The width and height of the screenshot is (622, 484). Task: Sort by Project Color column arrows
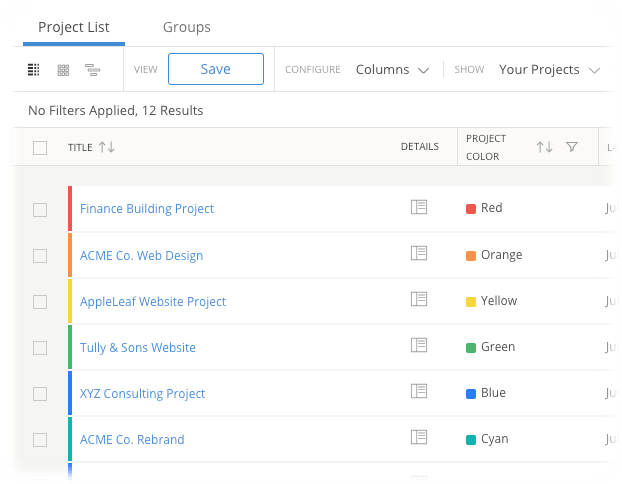pos(544,147)
